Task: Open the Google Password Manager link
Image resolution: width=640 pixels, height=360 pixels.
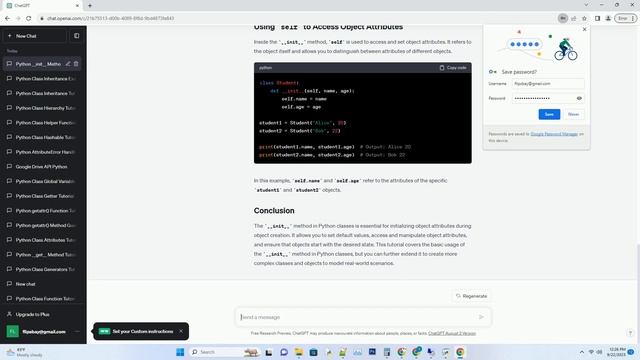Action: (x=554, y=134)
